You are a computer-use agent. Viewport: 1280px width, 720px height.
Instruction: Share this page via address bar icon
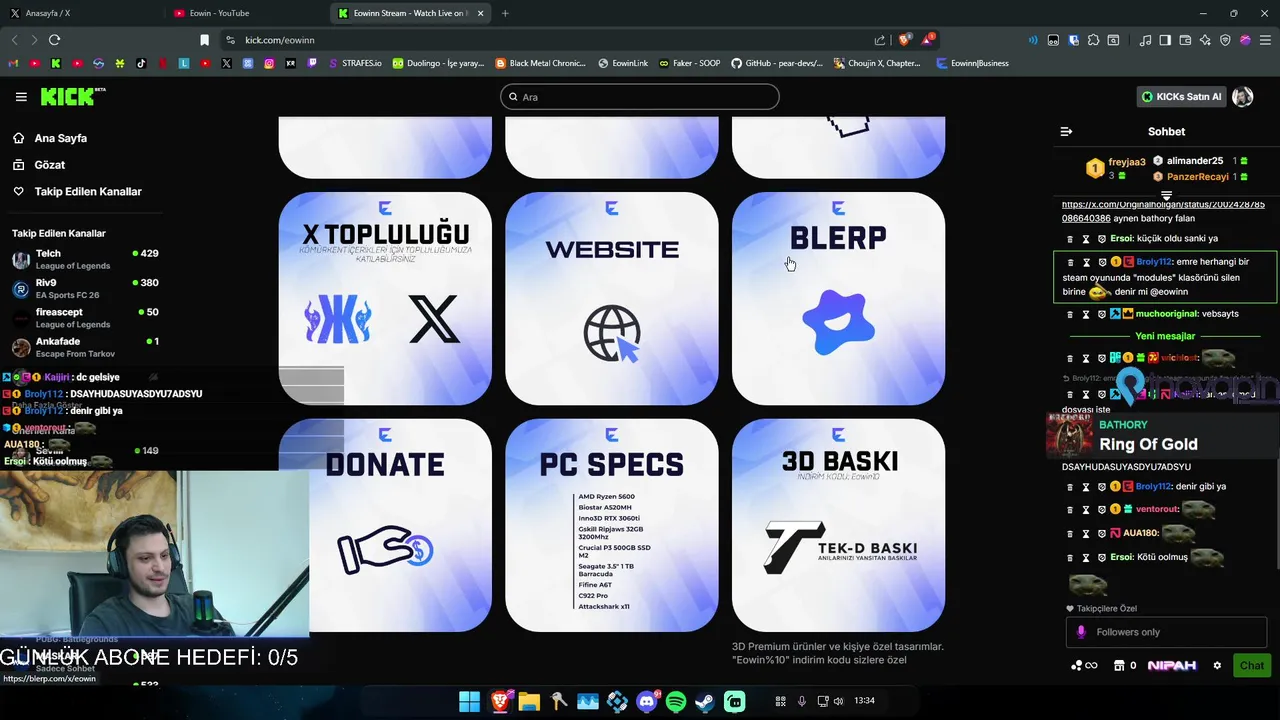coord(879,40)
